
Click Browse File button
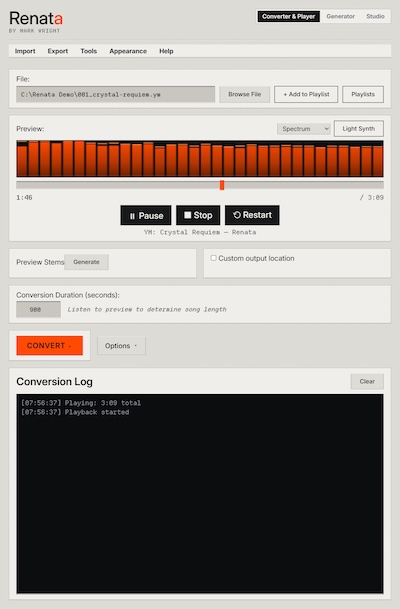coord(245,94)
